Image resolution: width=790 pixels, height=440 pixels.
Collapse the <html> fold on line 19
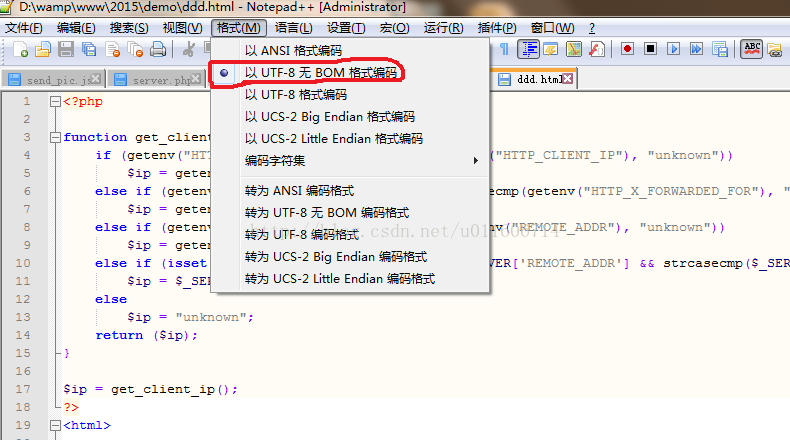pos(55,425)
